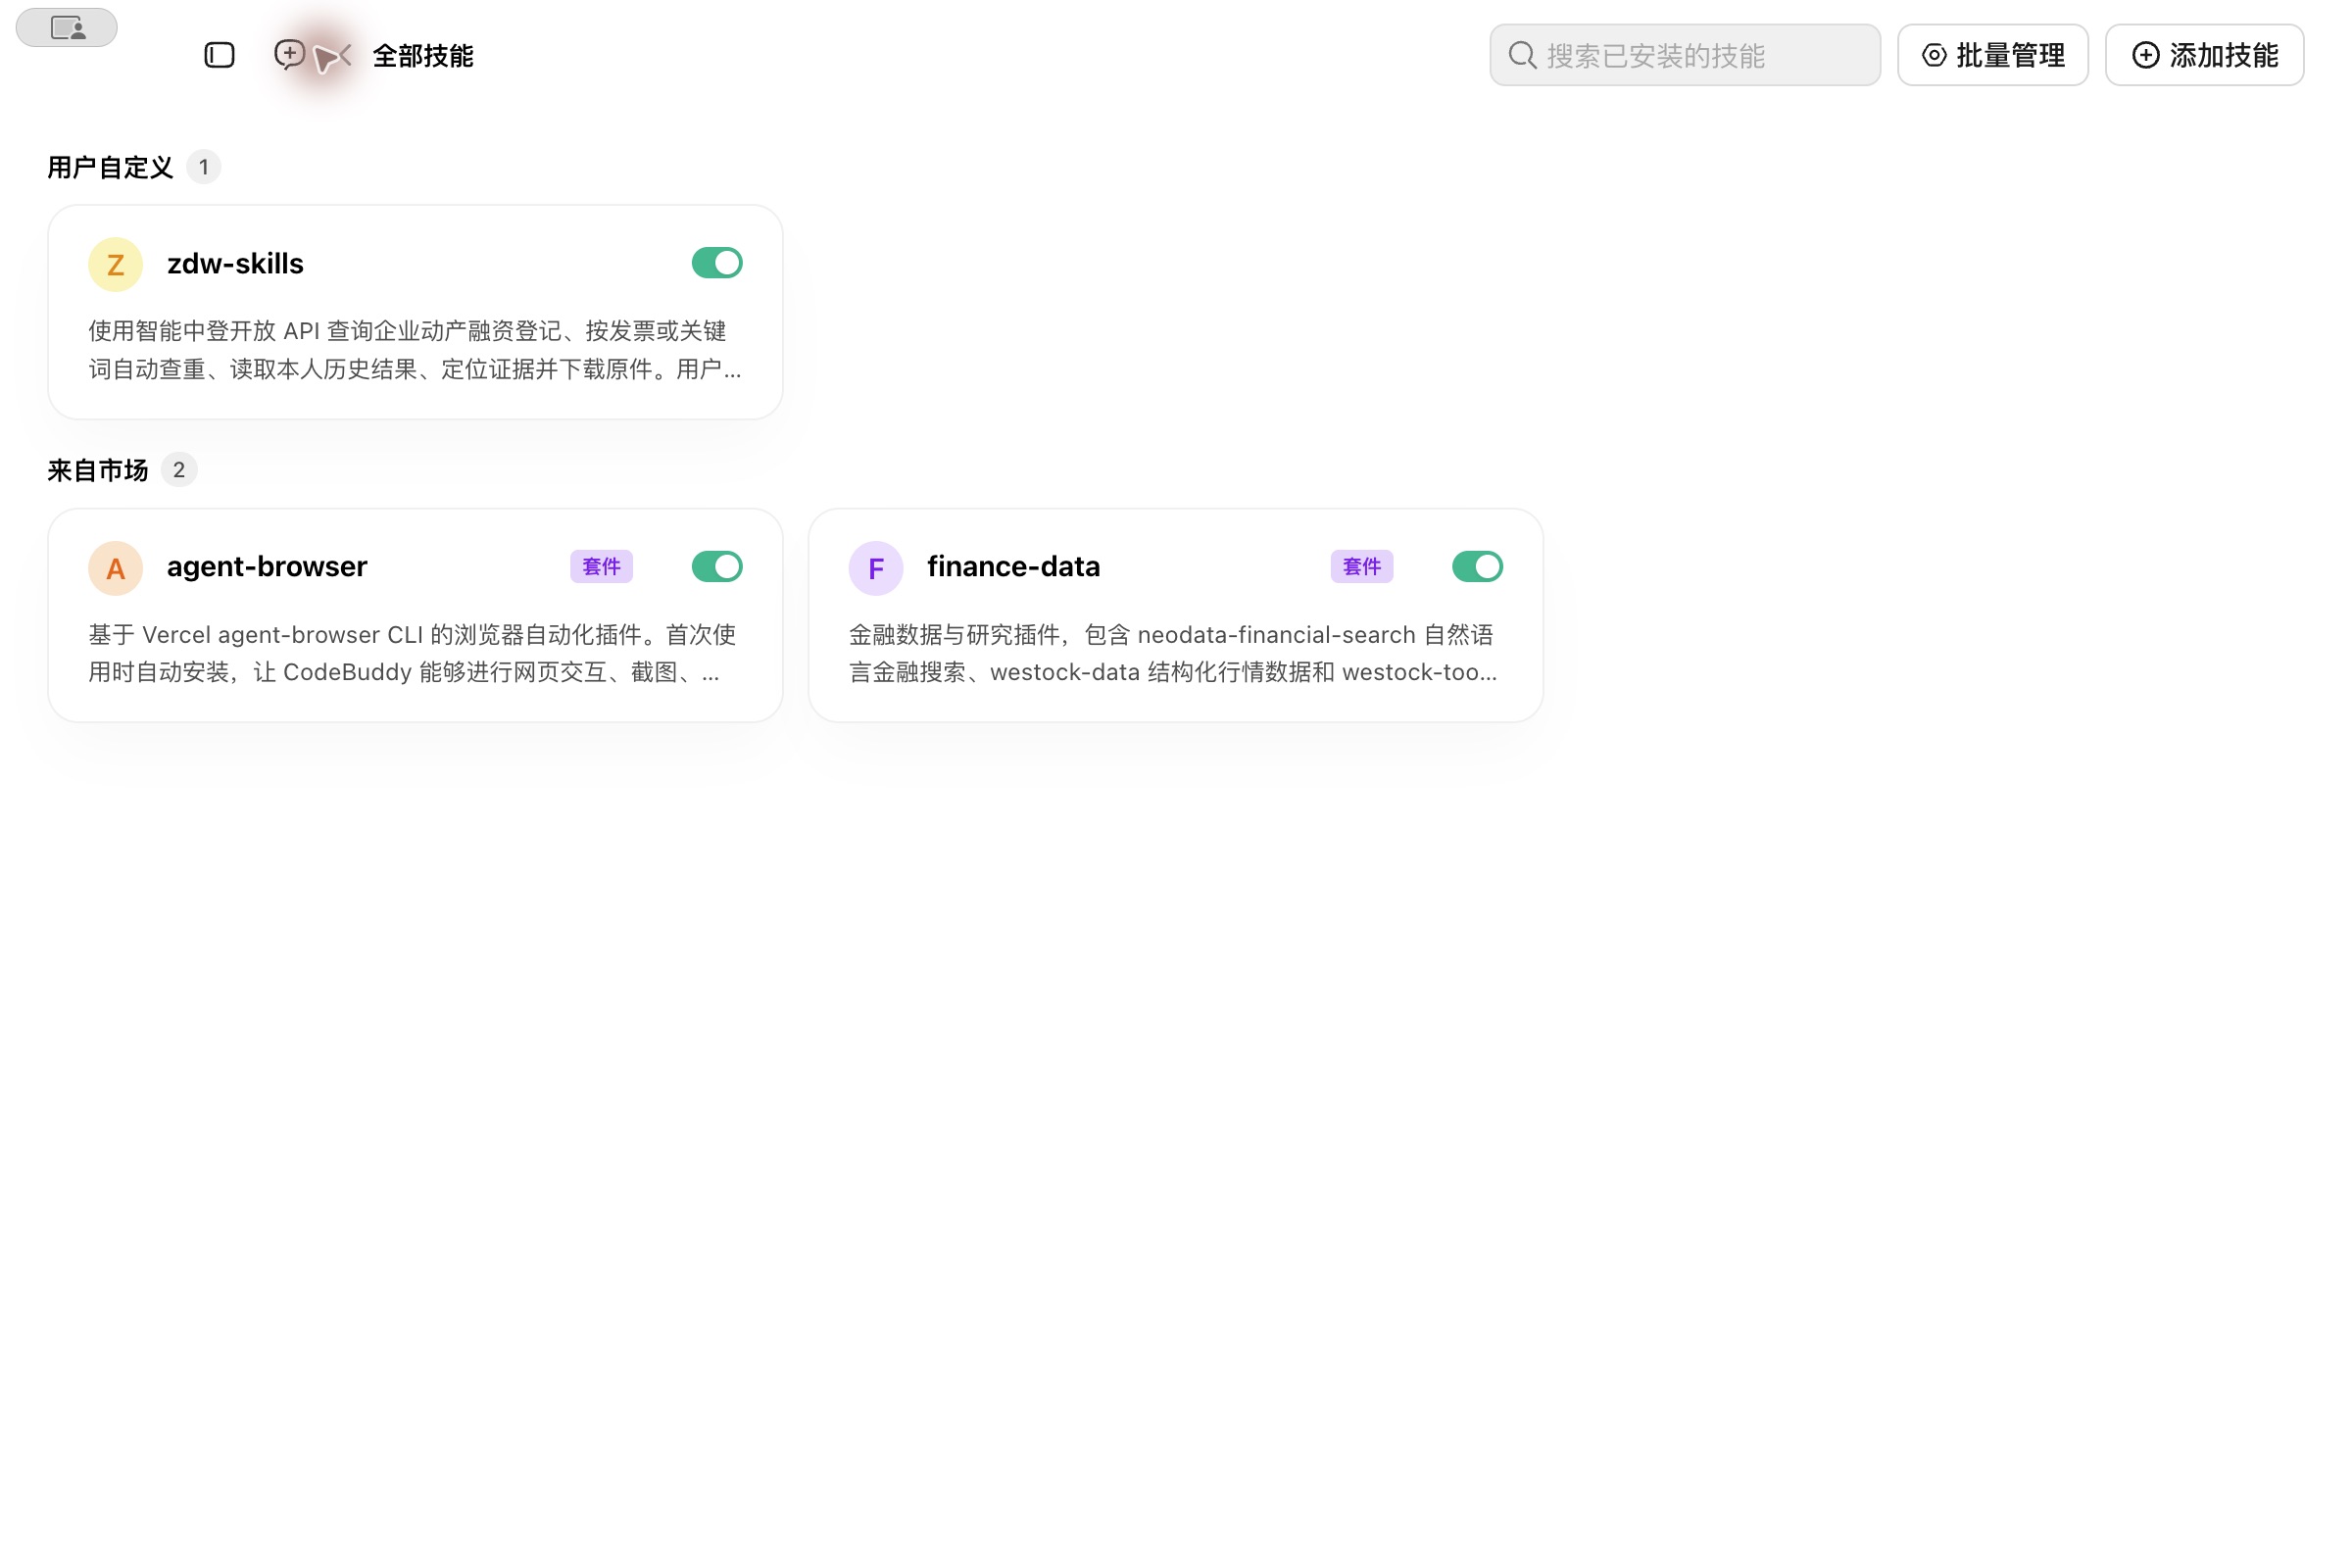
Task: Click the purple F avatar of finance-data
Action: click(x=876, y=568)
